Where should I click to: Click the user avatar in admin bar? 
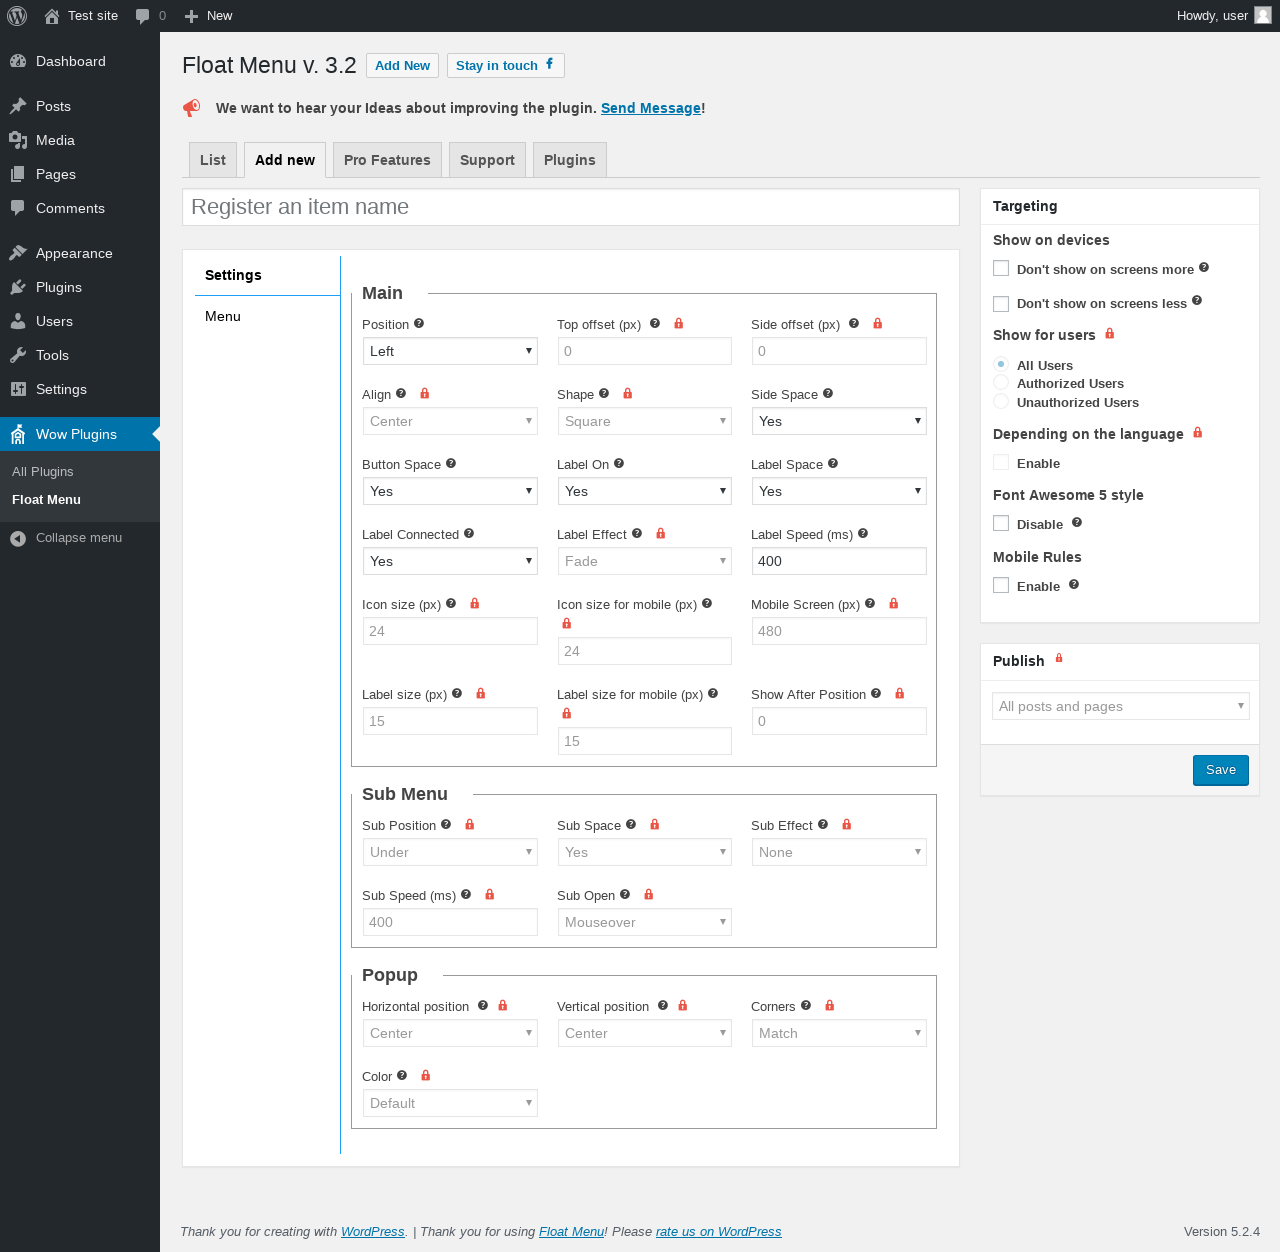[1263, 15]
